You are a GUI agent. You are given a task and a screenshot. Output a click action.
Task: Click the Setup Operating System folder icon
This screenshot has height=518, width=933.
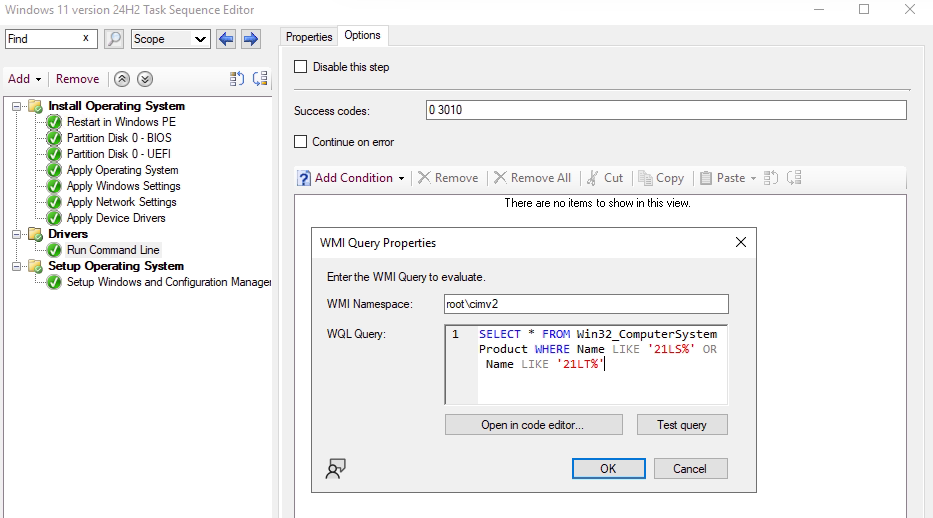(36, 266)
